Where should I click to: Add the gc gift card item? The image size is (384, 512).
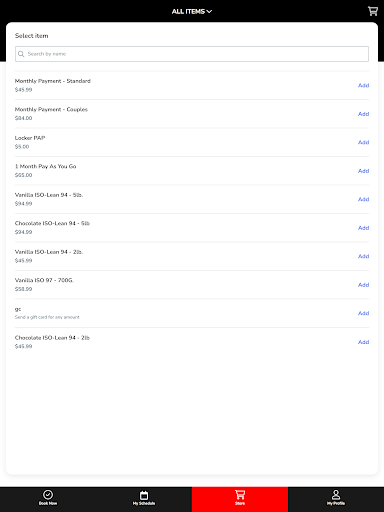click(x=363, y=313)
